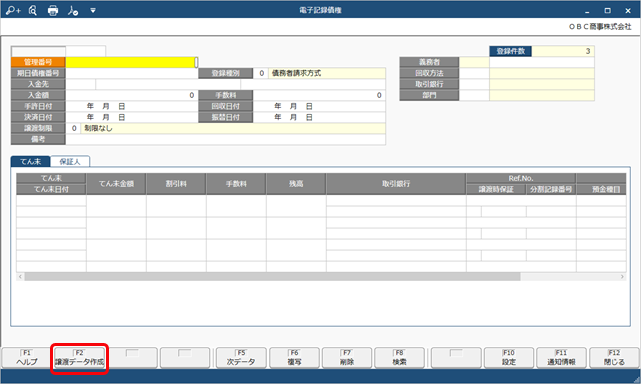Click the 備考 remarks field

(225, 139)
